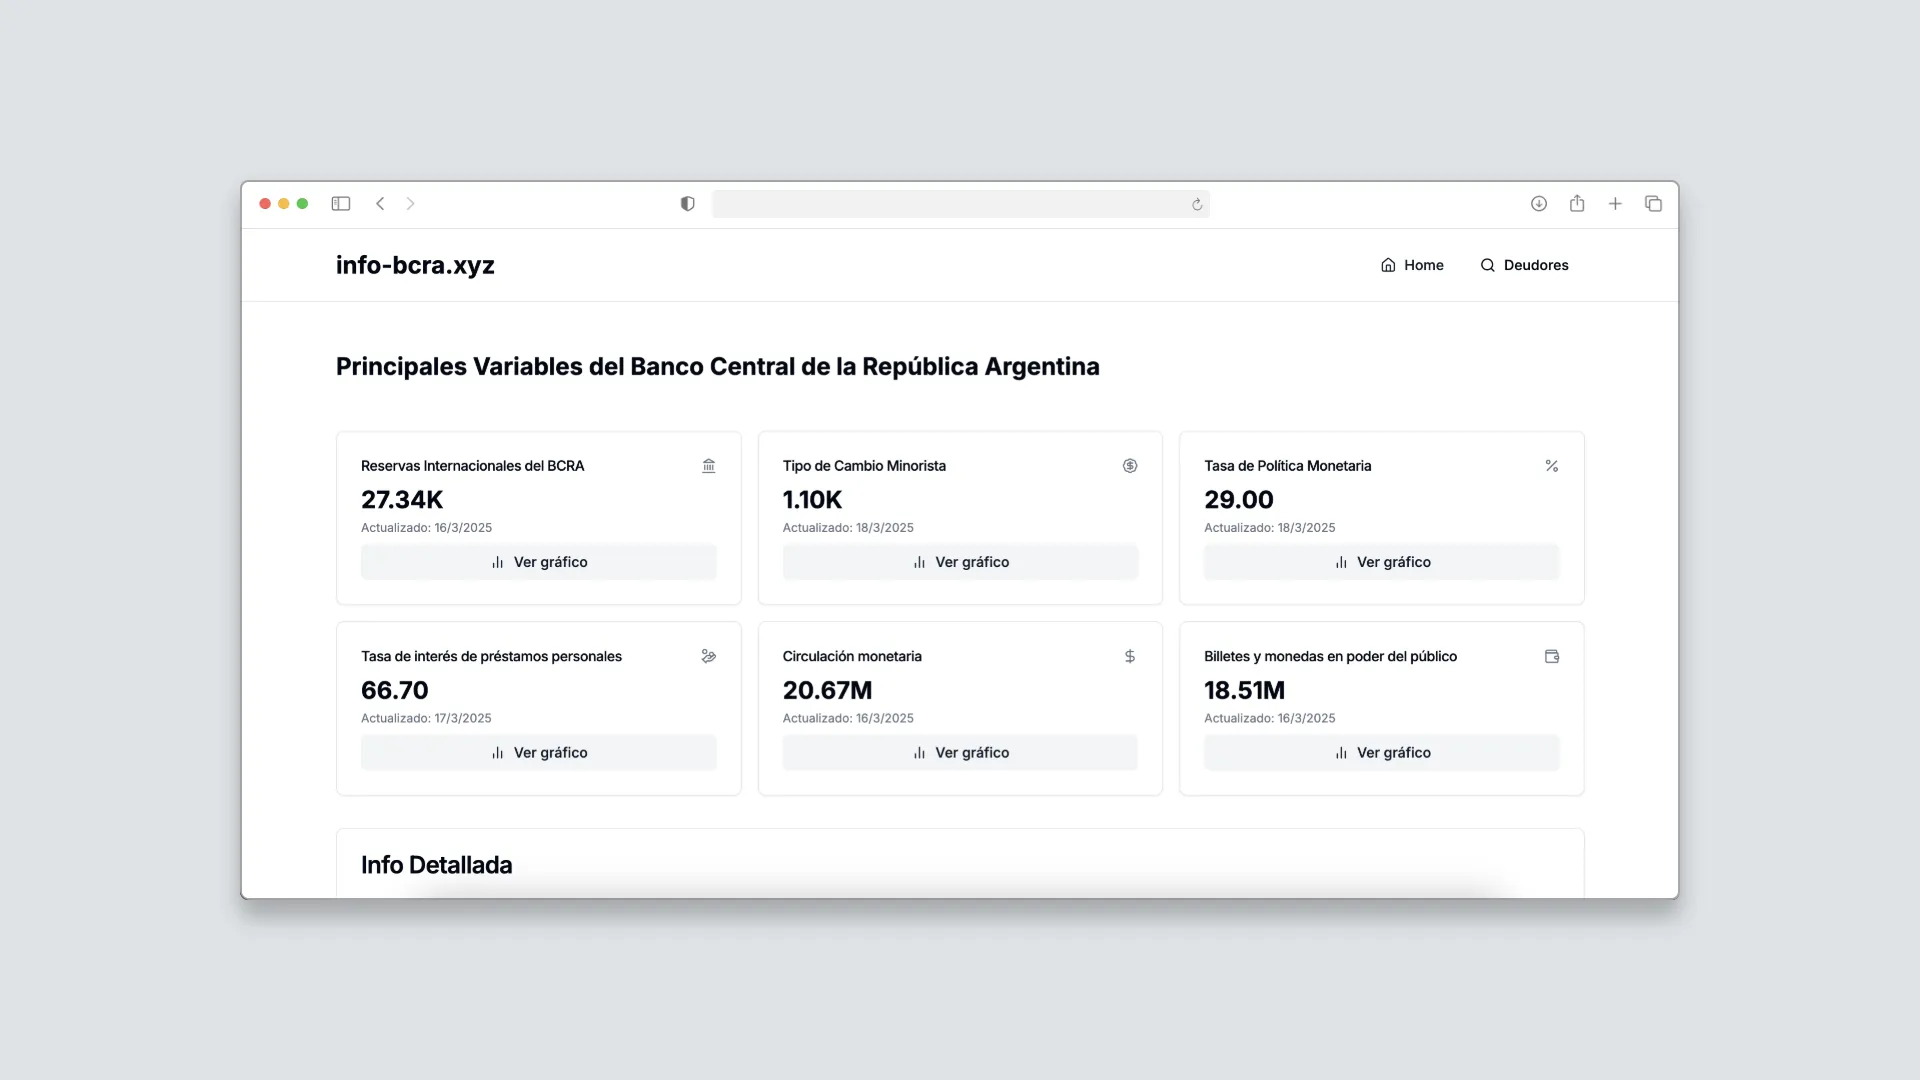Click the banknote icon on Billetes y monedas card
This screenshot has width=1920, height=1080.
[x=1551, y=656]
